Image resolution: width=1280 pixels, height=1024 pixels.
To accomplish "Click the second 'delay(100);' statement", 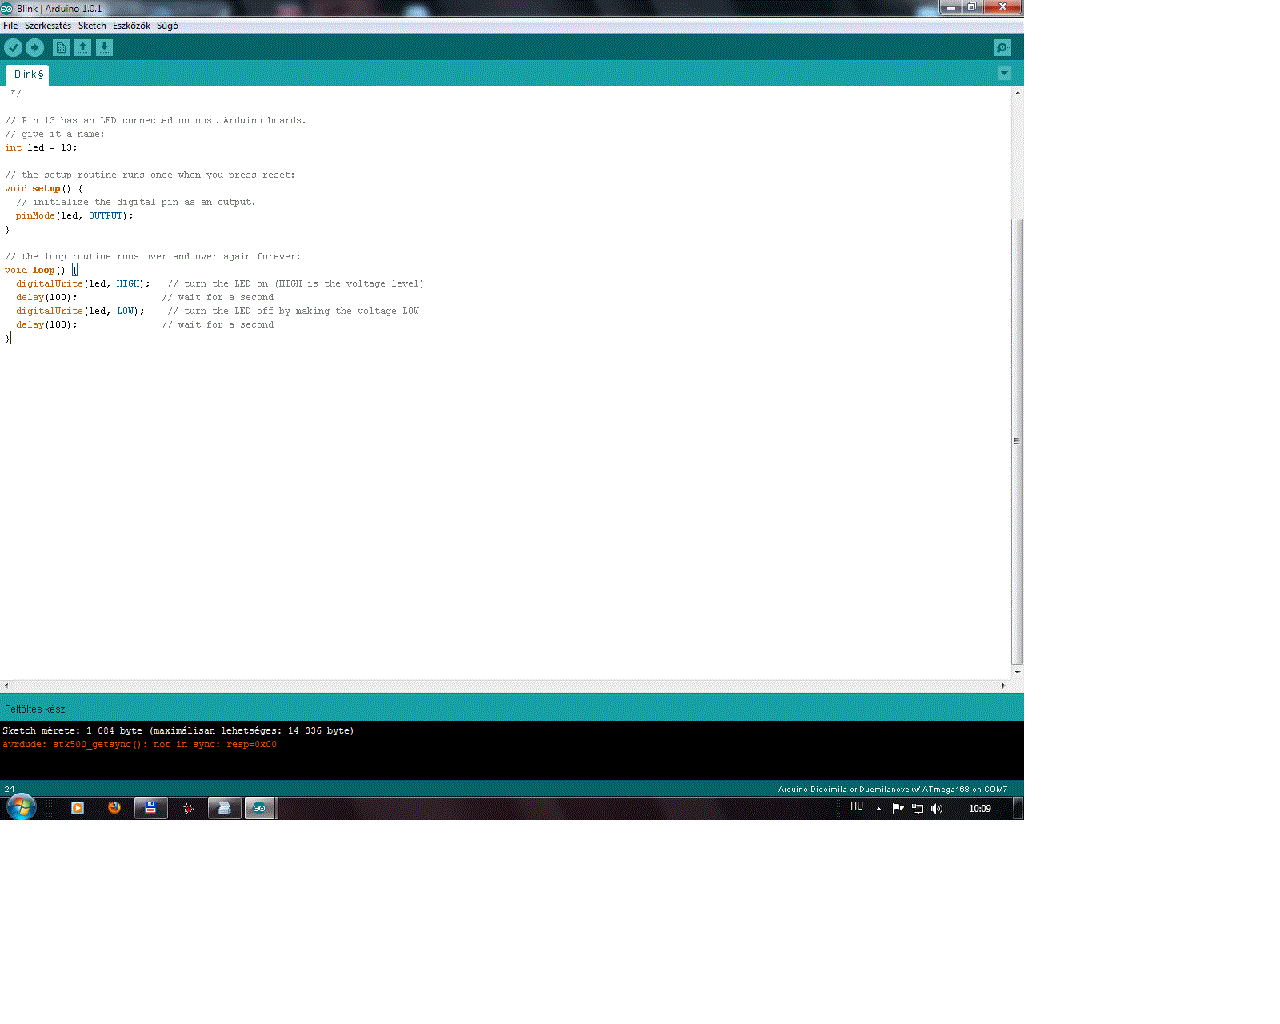I will [46, 325].
